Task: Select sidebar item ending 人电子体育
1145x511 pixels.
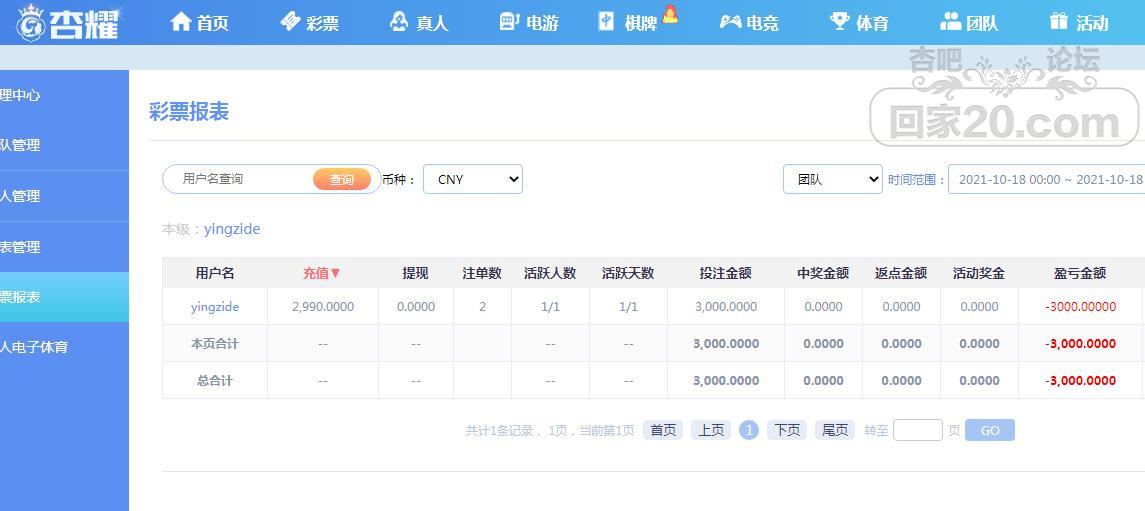Action: [x=64, y=347]
